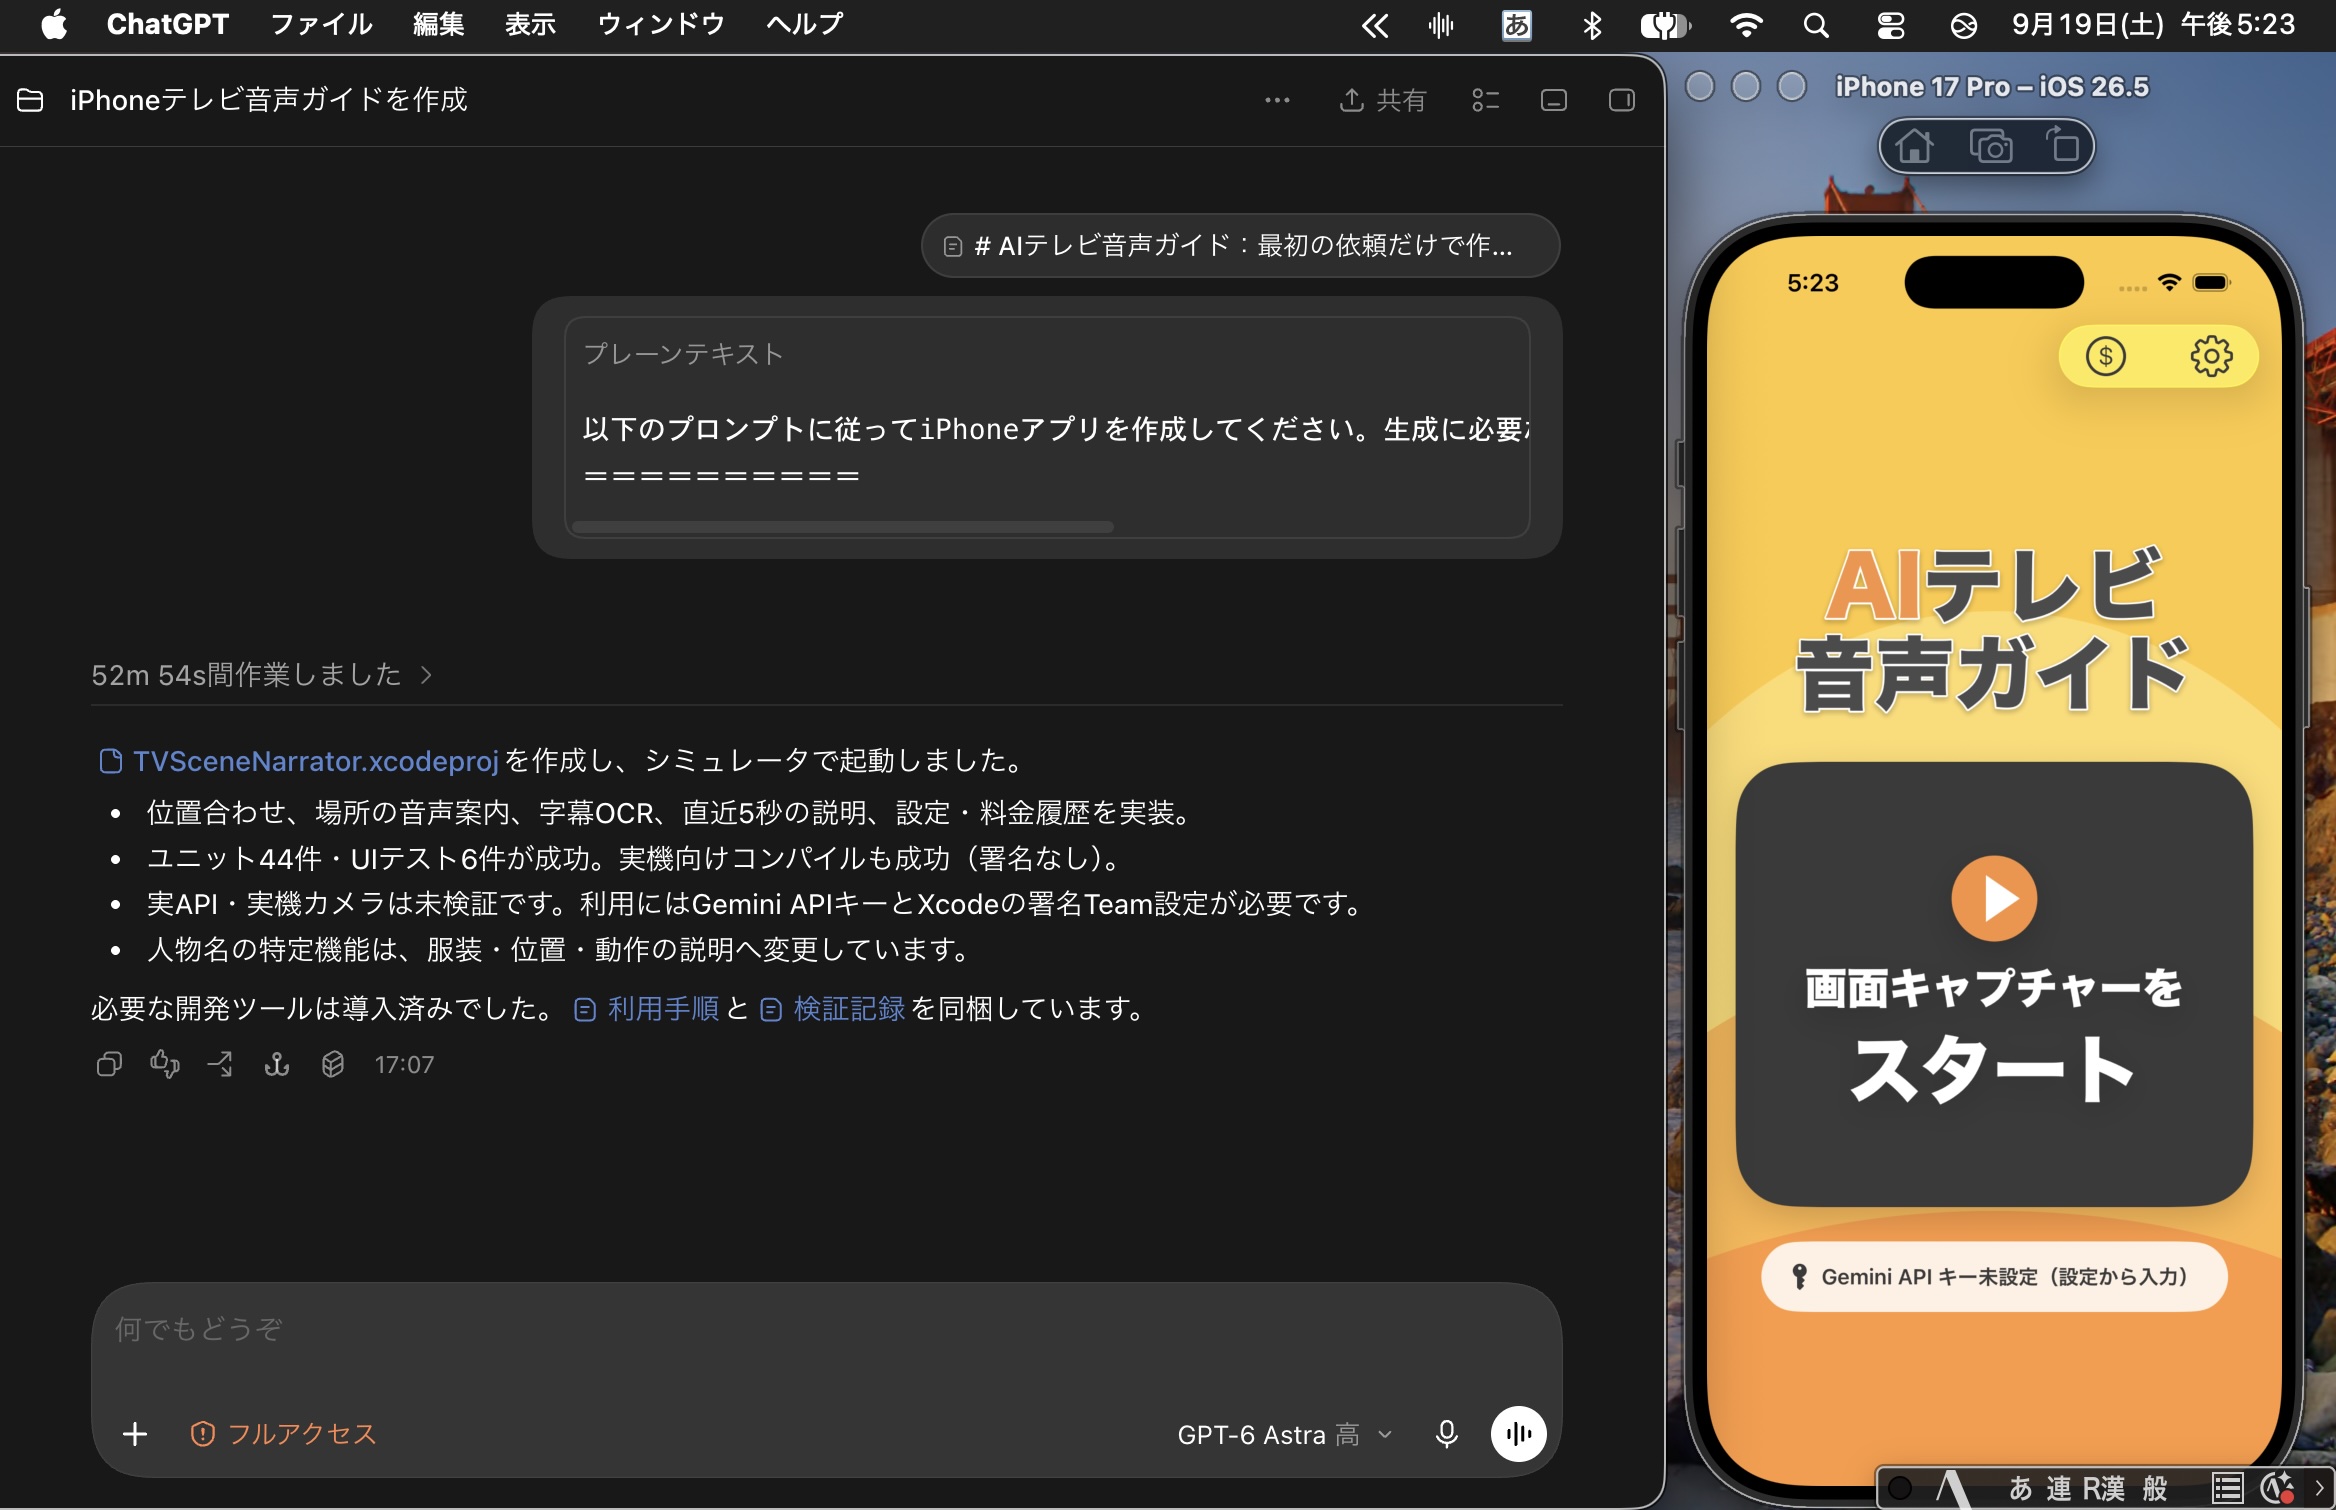
Task: Start voice mode with waveform button
Action: [x=1518, y=1434]
